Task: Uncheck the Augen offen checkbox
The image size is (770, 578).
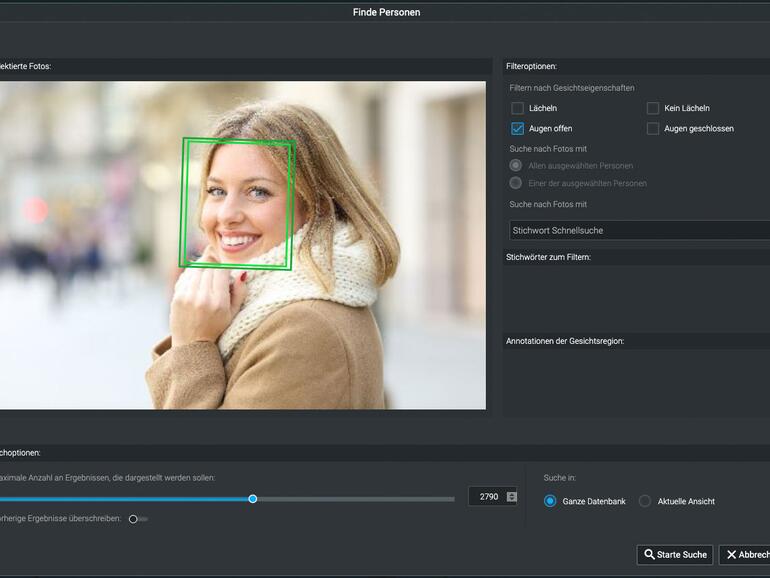Action: [x=517, y=129]
